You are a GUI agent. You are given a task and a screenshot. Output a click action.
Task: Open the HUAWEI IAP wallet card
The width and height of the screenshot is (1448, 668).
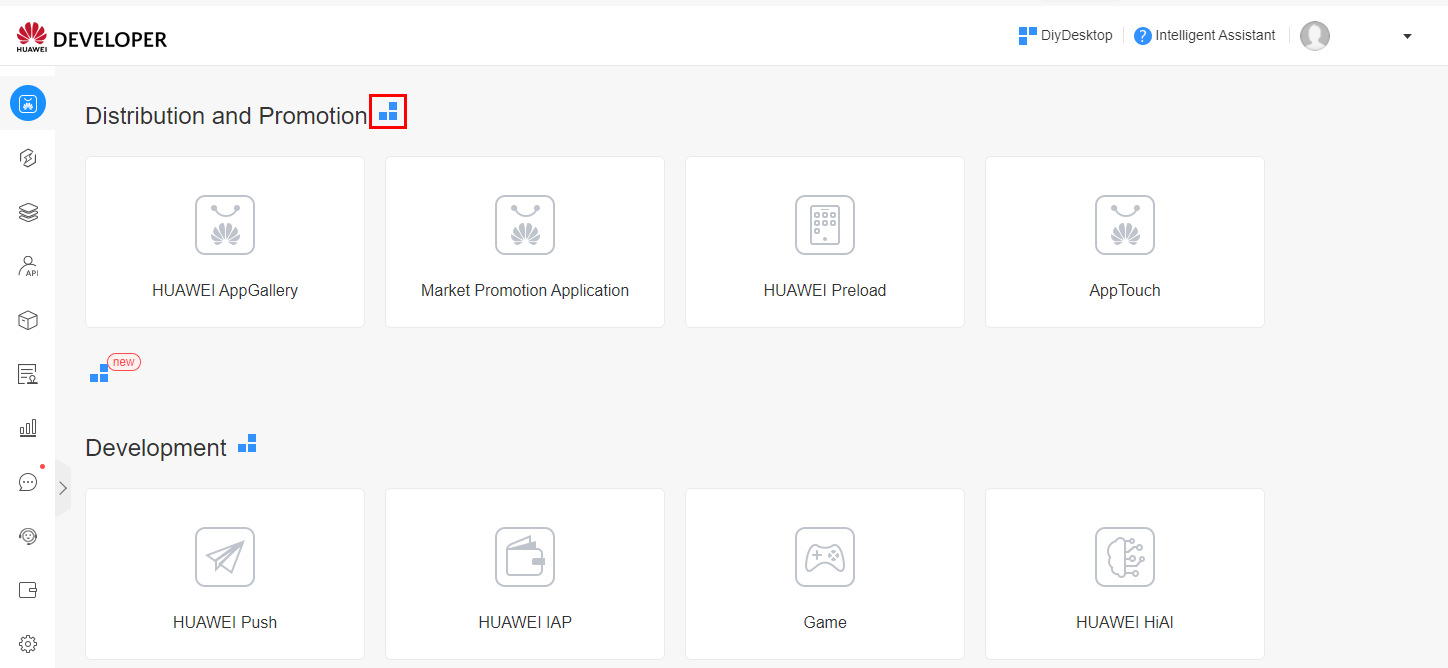pyautogui.click(x=525, y=574)
